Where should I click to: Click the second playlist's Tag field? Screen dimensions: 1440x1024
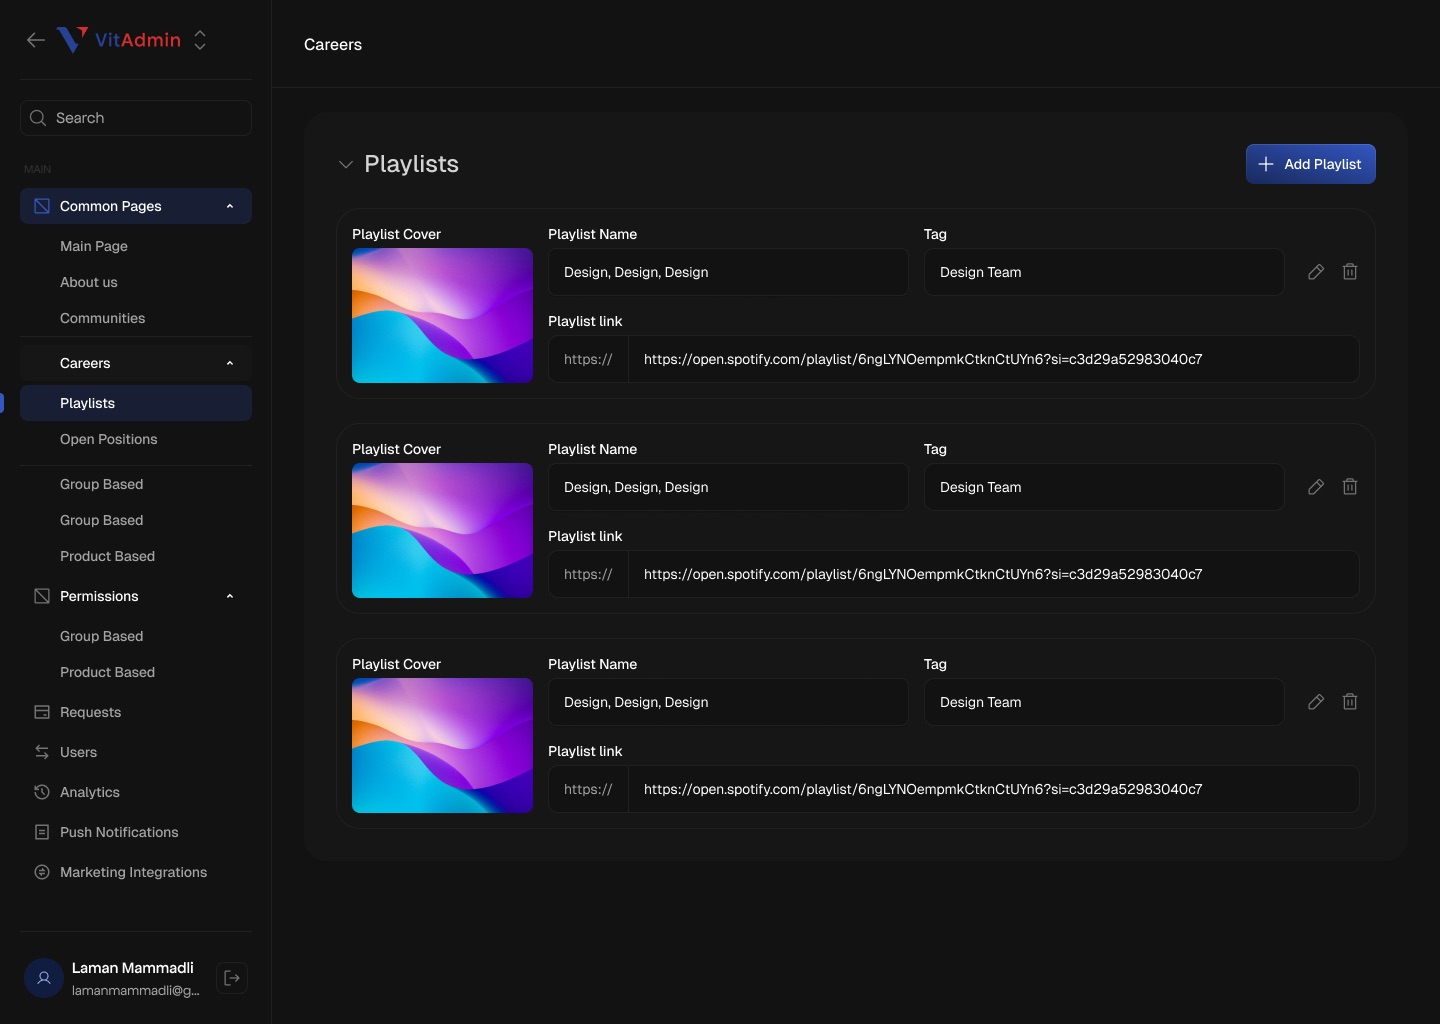click(1104, 487)
